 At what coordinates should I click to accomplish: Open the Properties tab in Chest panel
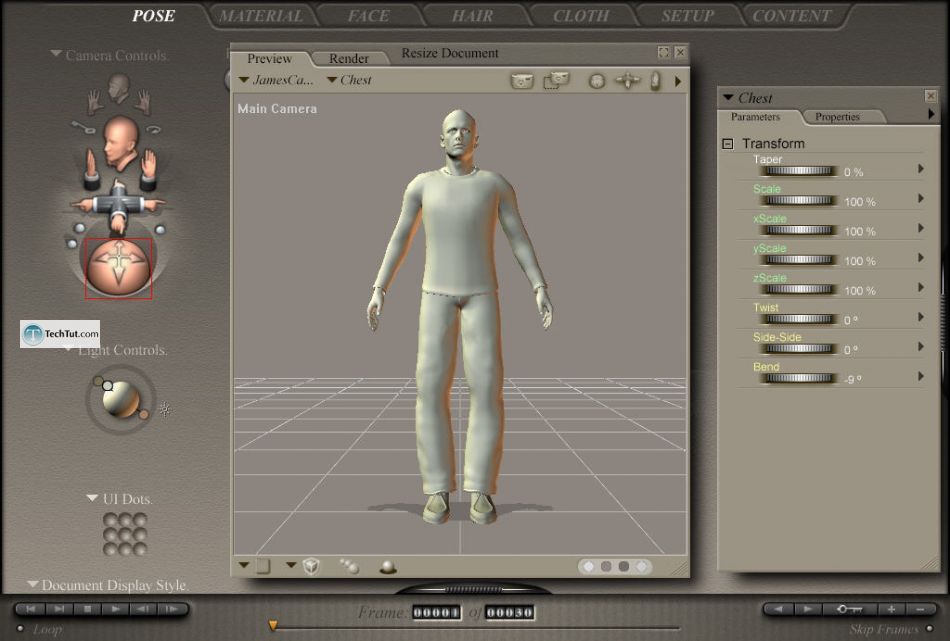pyautogui.click(x=837, y=117)
